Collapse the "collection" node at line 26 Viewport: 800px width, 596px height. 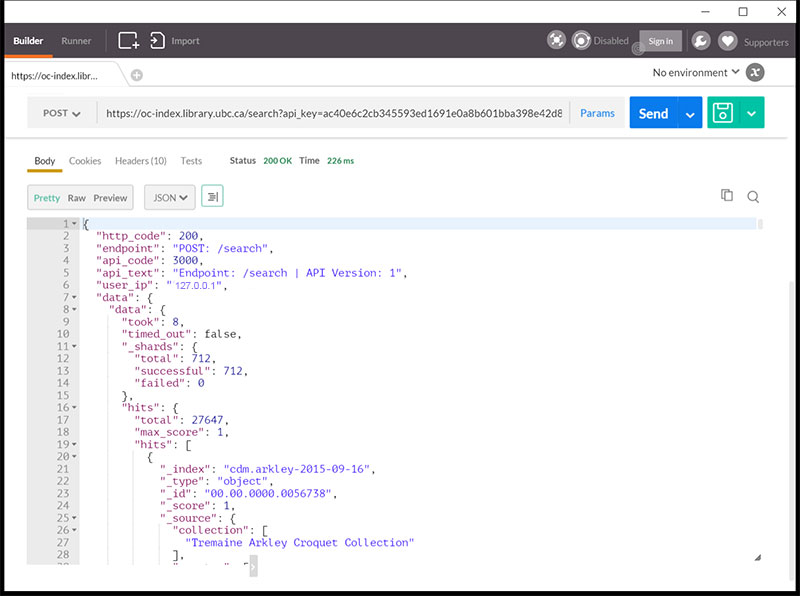[74, 530]
